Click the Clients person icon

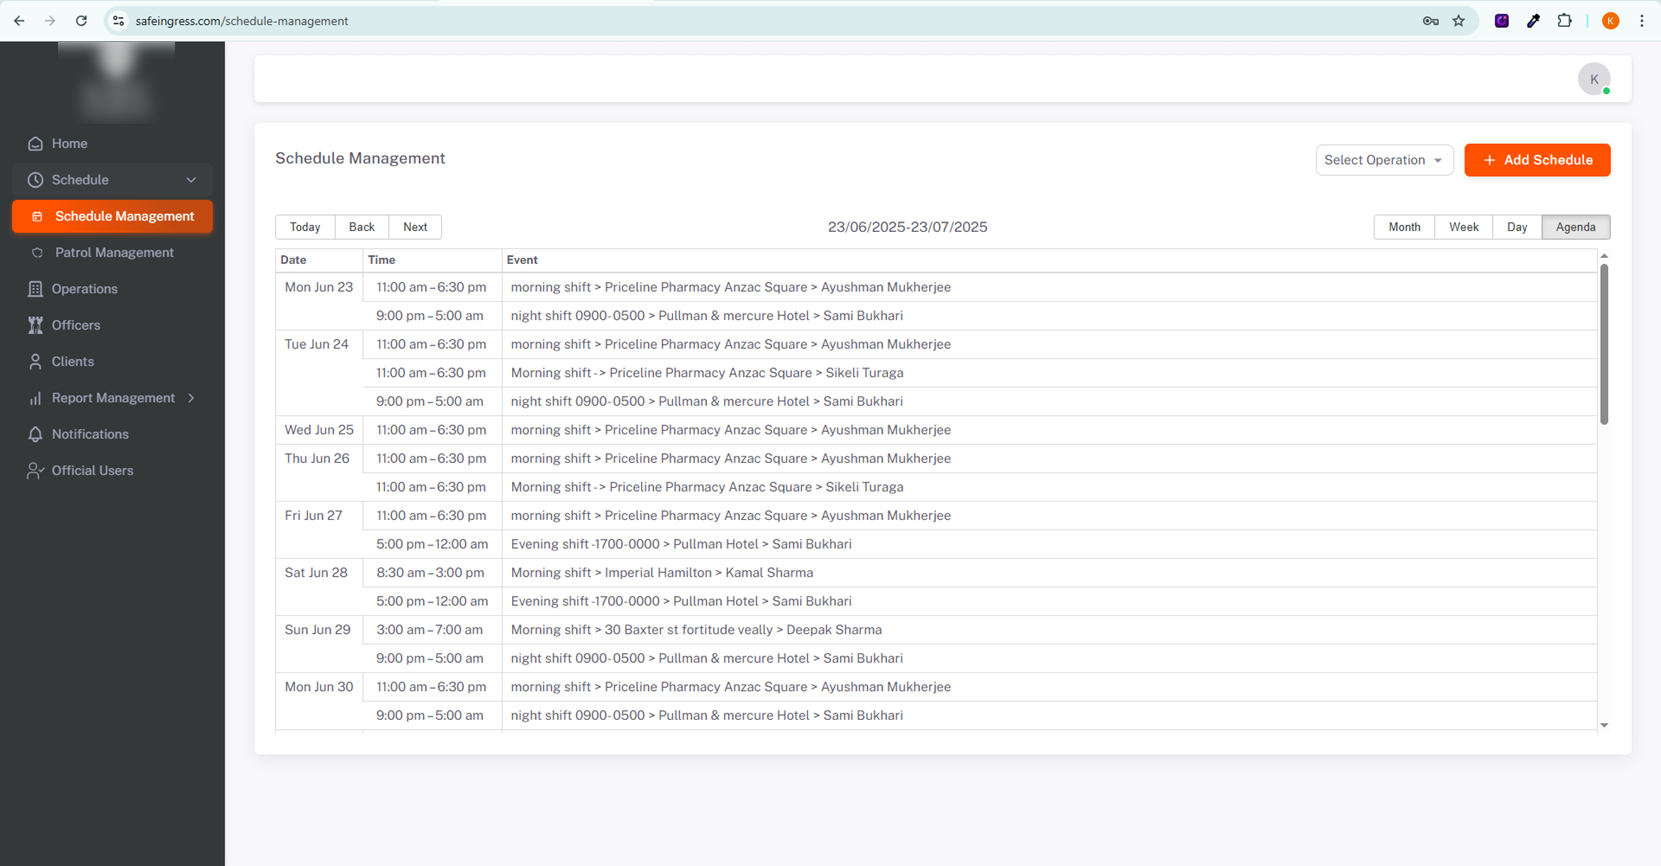[x=36, y=362]
